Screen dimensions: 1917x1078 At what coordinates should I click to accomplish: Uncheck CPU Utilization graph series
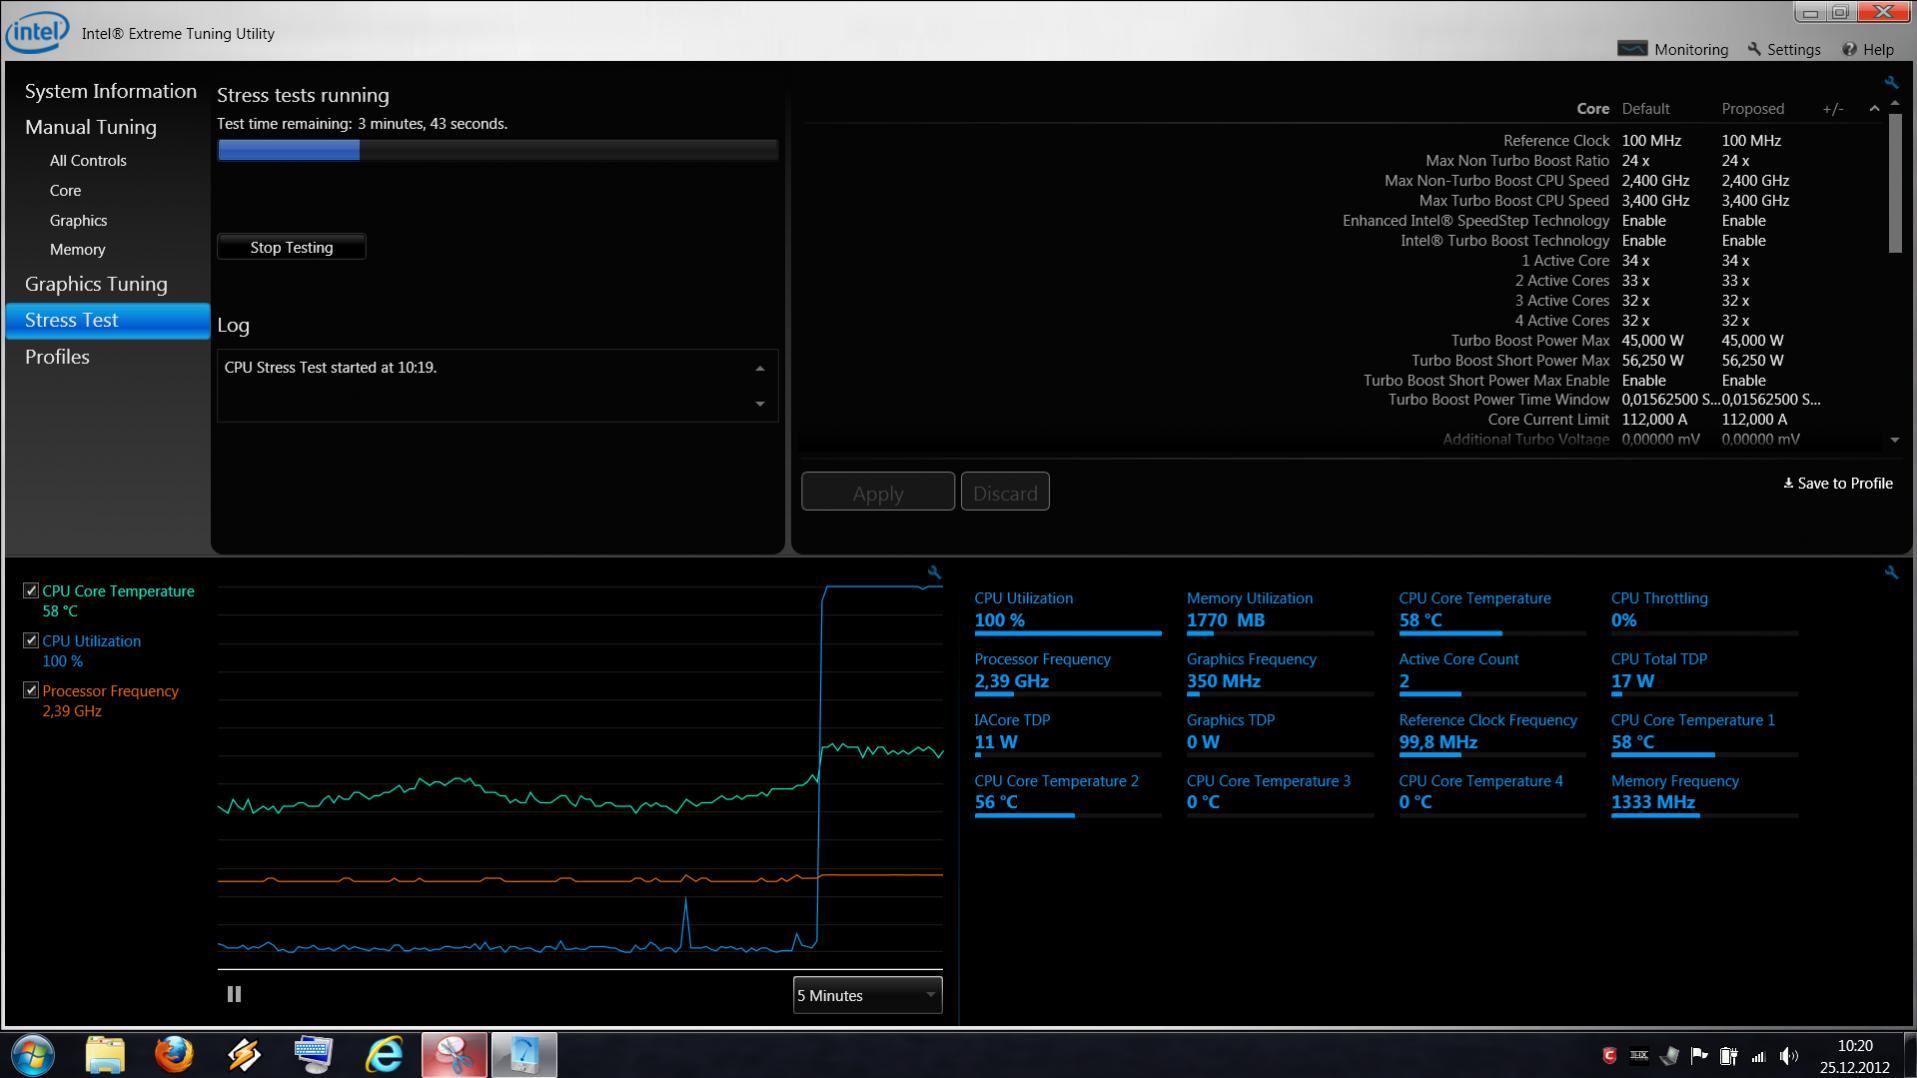[x=31, y=641]
